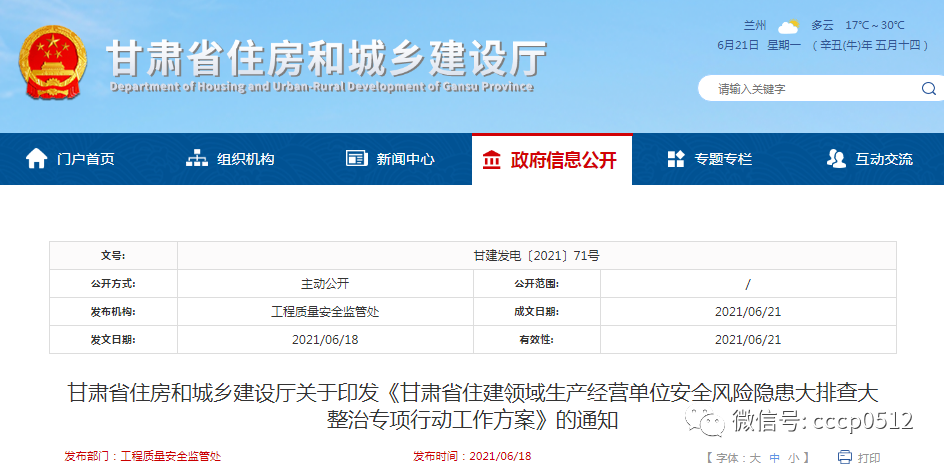Image resolution: width=944 pixels, height=464 pixels.
Task: Set font size to 大
Action: tap(755, 457)
